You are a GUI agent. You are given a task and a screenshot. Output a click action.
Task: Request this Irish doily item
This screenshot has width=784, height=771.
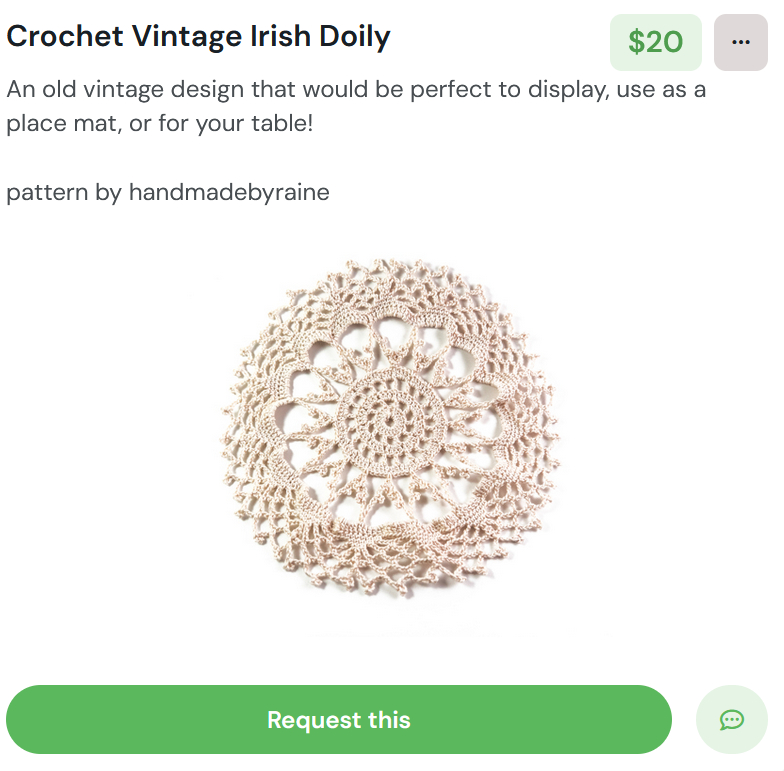point(338,719)
